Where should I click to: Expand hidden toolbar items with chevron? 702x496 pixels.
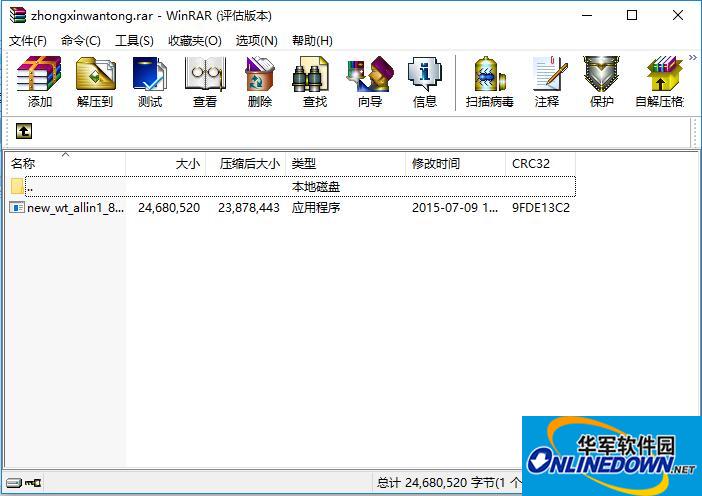693,57
